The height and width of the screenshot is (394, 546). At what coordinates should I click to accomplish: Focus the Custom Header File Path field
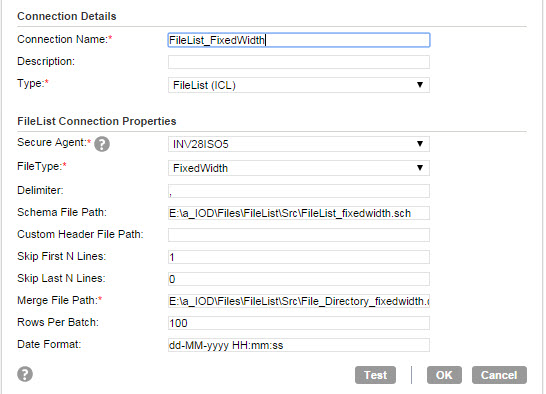[x=299, y=235]
